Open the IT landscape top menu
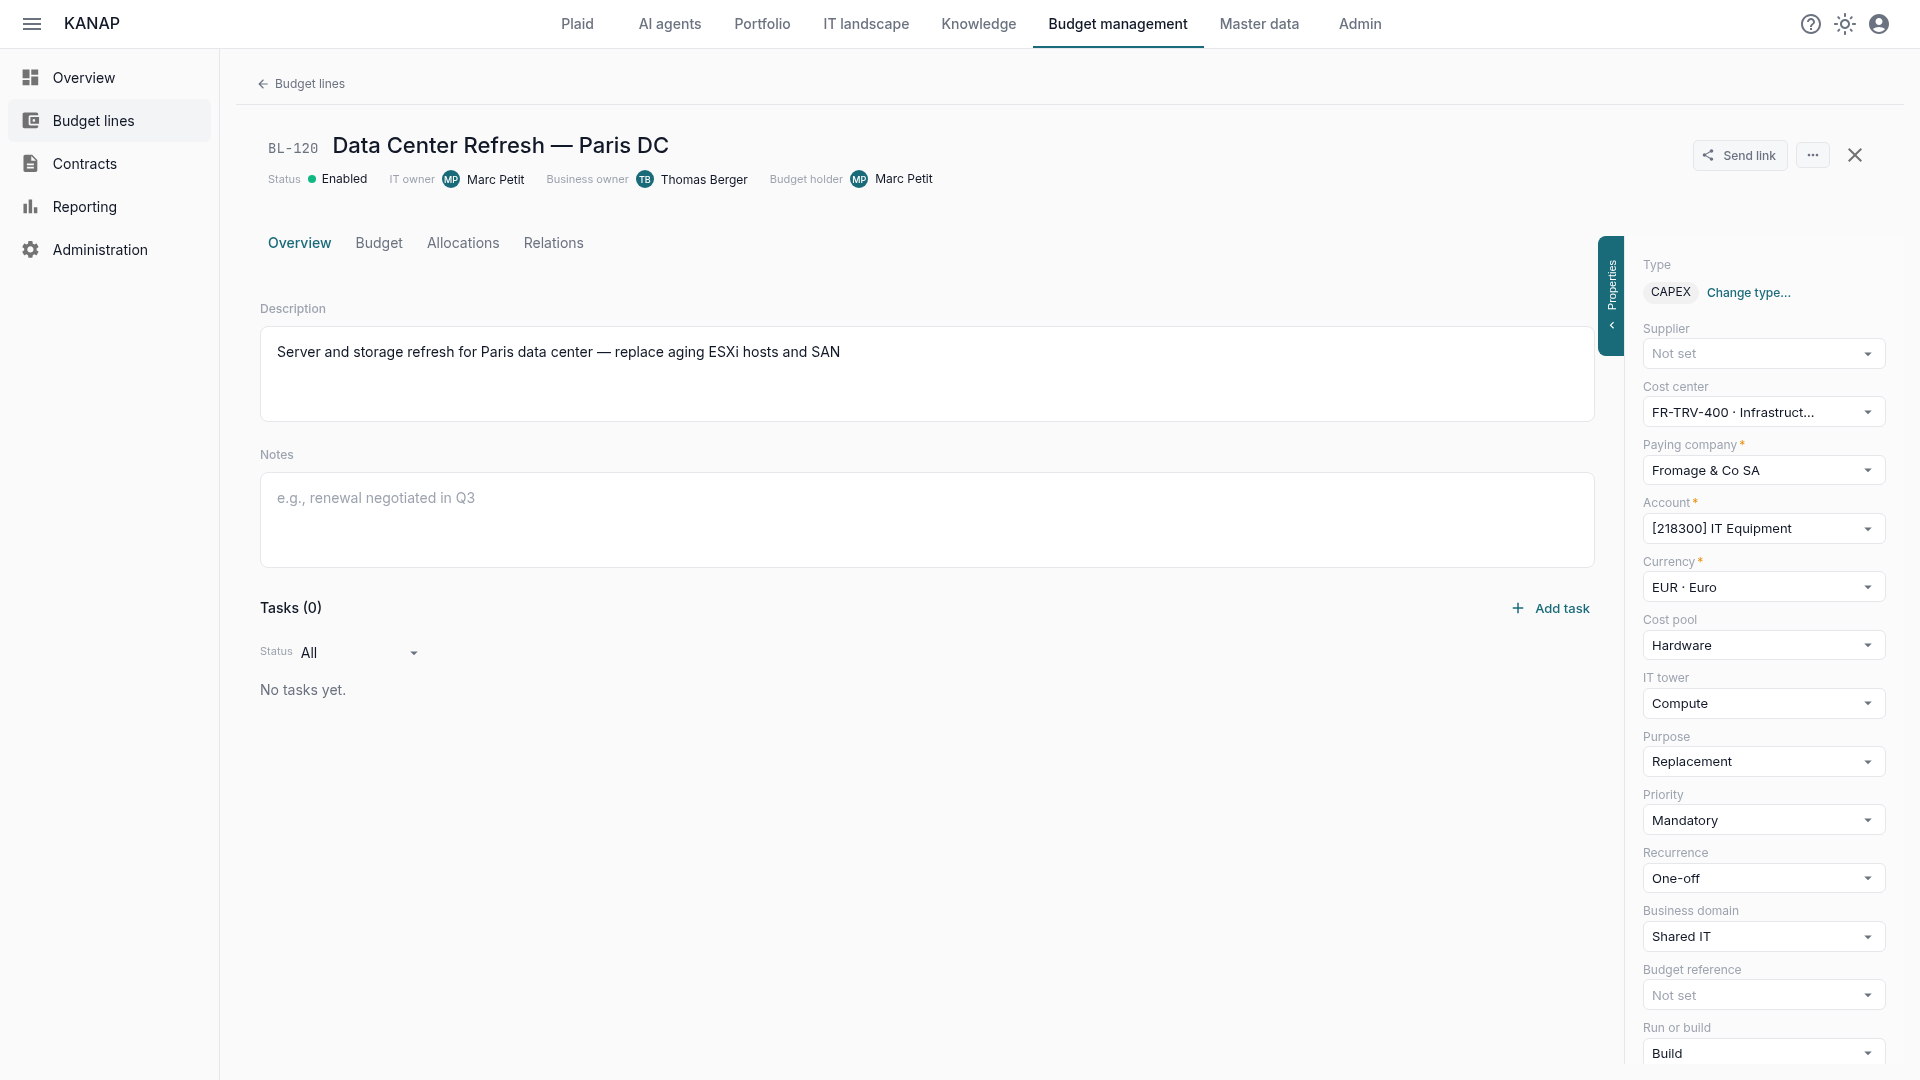The width and height of the screenshot is (1920, 1080). (866, 24)
